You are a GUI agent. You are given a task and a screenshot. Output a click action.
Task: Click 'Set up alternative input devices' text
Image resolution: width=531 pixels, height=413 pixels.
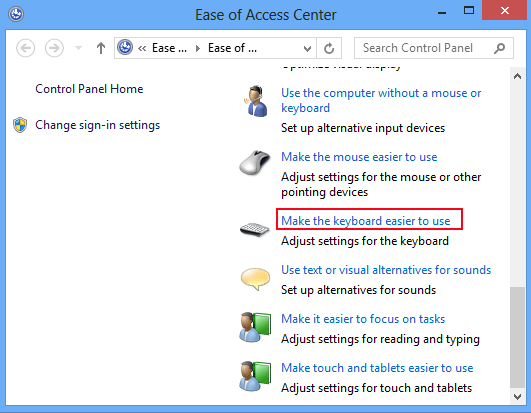(363, 128)
